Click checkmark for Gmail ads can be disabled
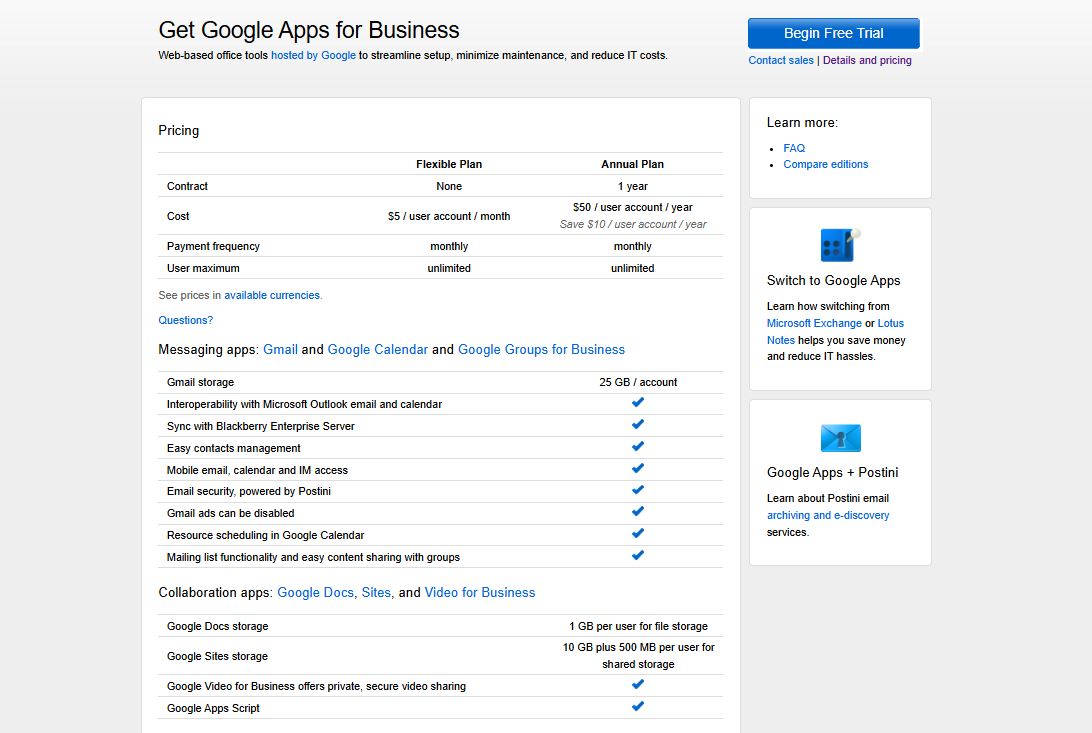The width and height of the screenshot is (1092, 733). 638,512
